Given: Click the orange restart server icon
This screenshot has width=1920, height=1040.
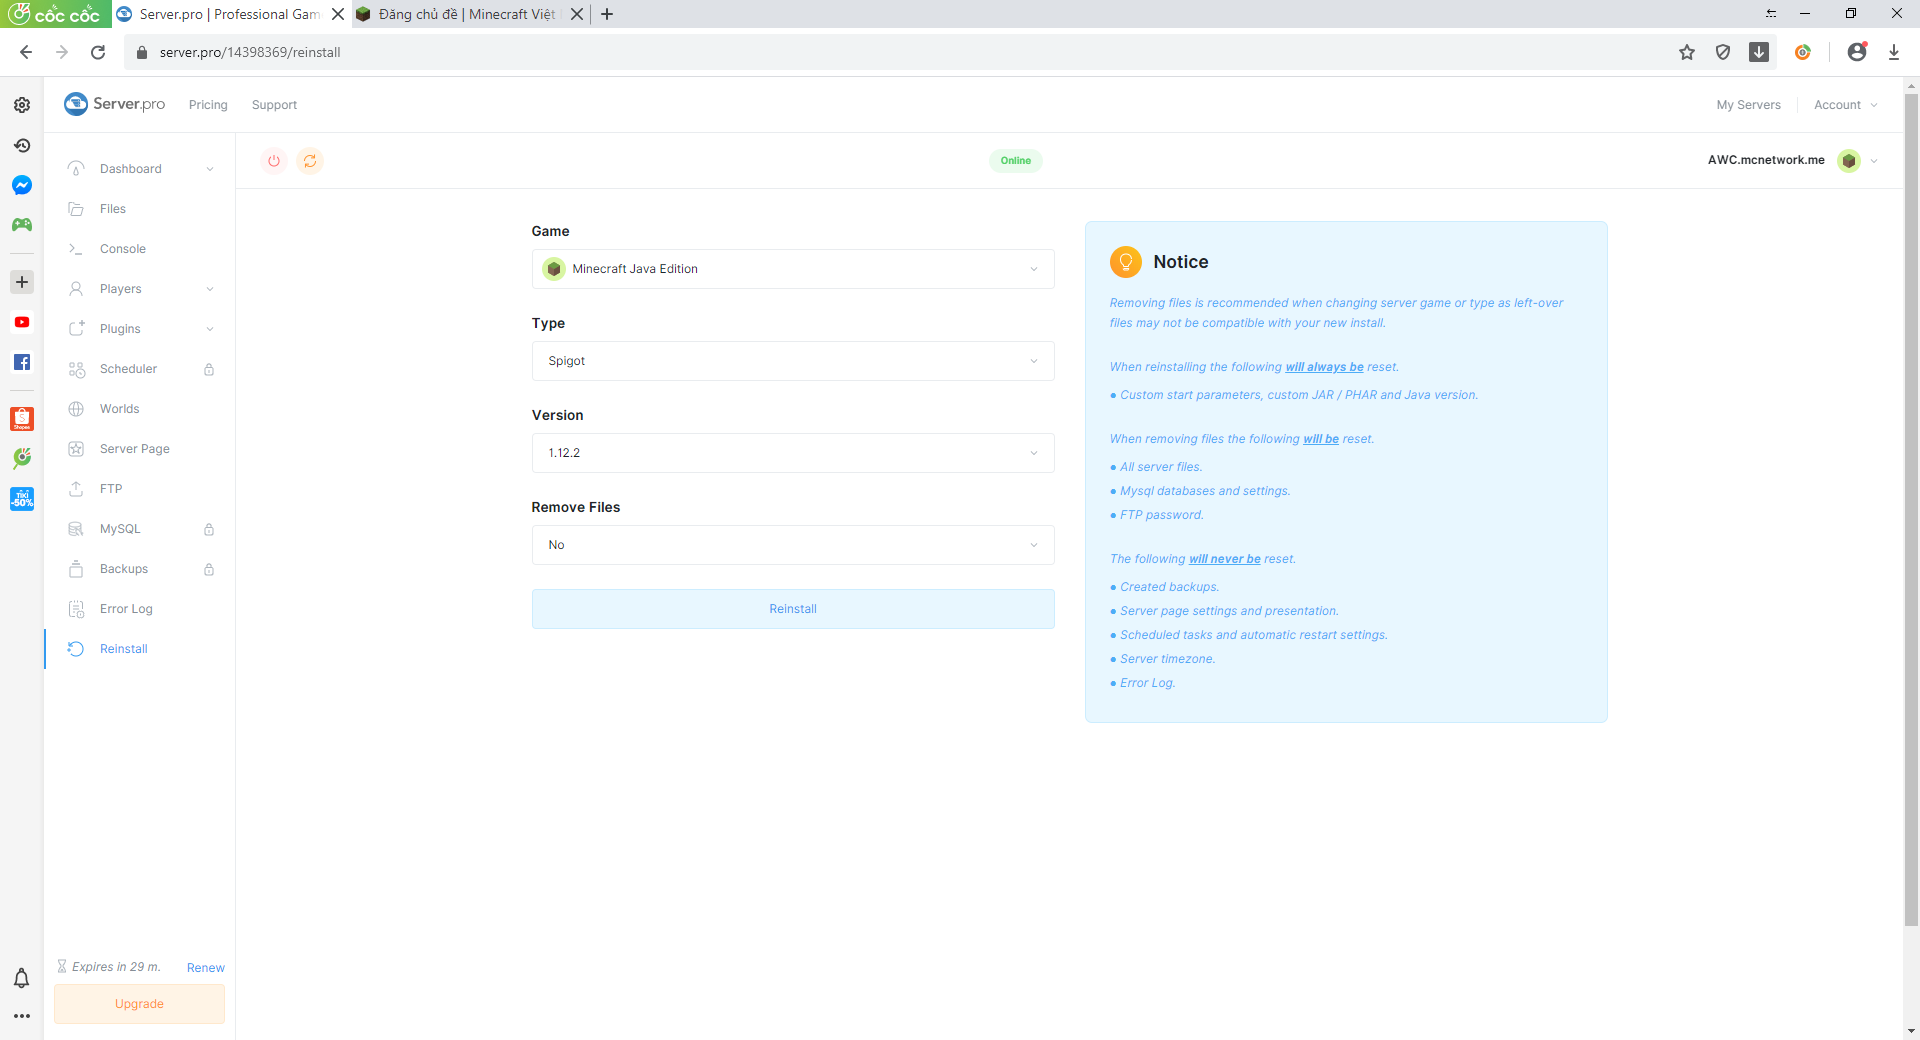Looking at the screenshot, I should click(310, 161).
